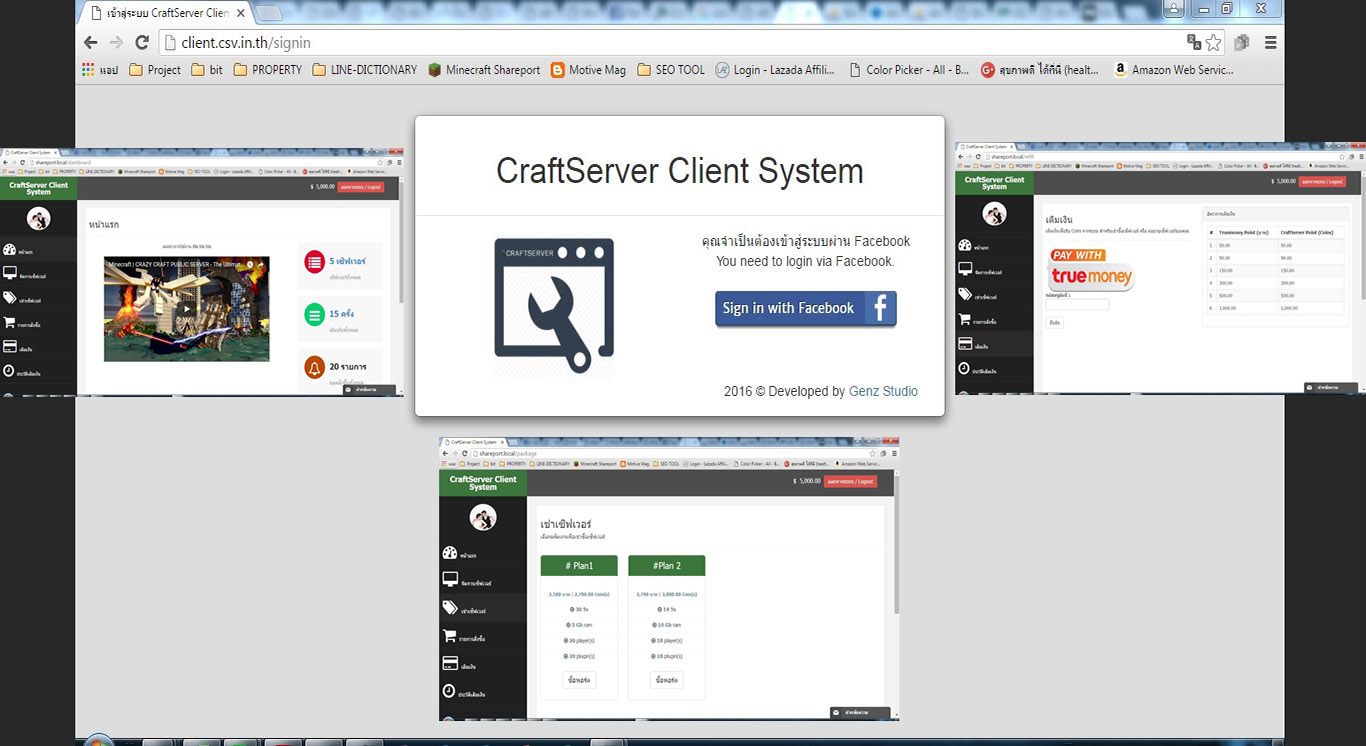Expand the PROPERTY bookmark folder
The height and width of the screenshot is (746, 1366).
(x=267, y=70)
